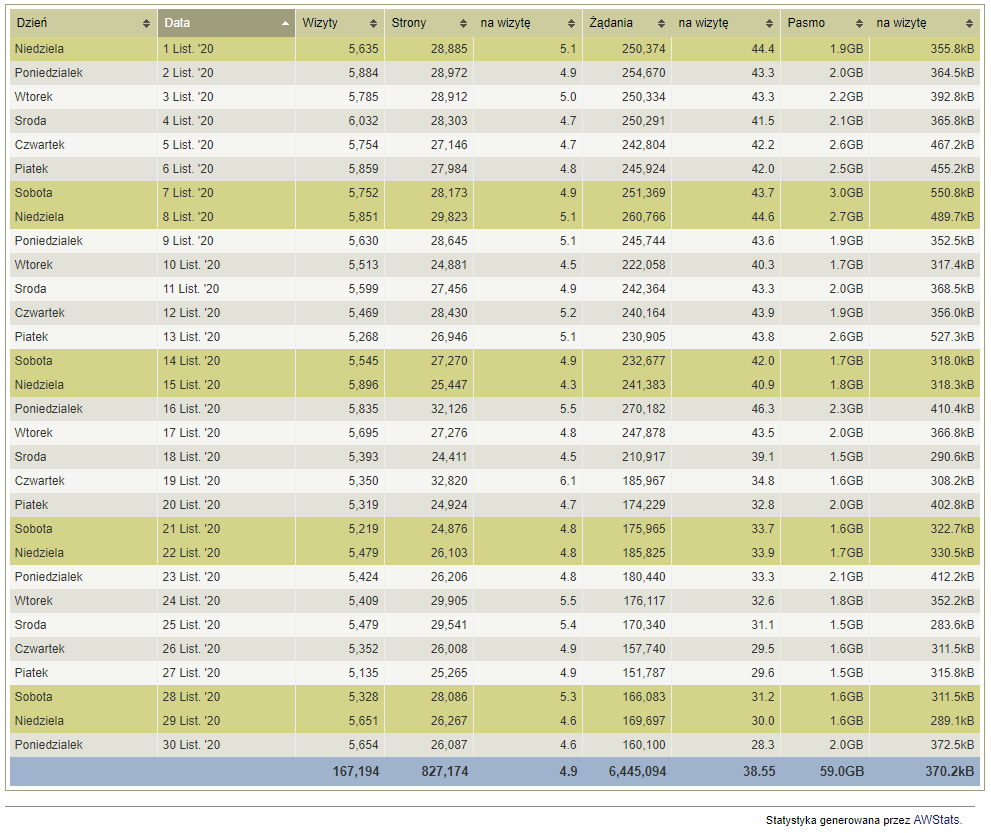Viewport: 991px width, 833px height.
Task: Click the visits value 5,896
Action: click(363, 385)
